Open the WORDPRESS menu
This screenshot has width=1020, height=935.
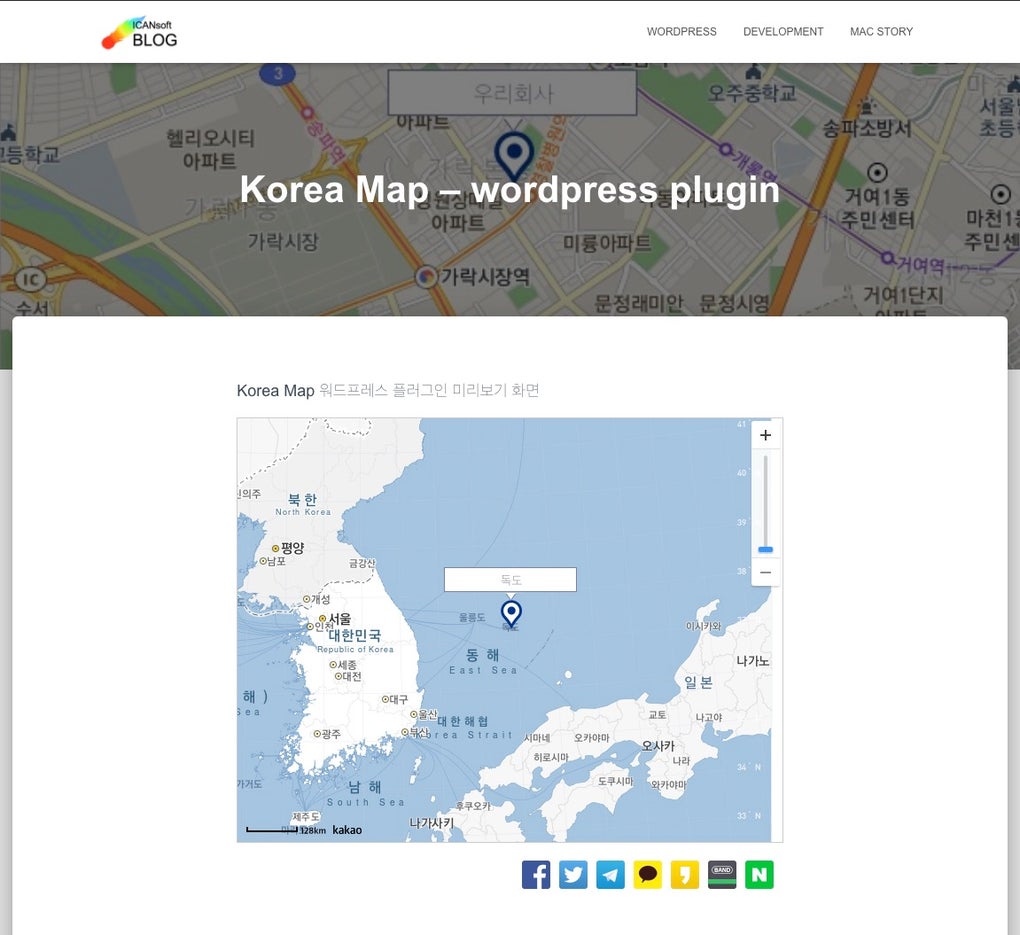681,31
